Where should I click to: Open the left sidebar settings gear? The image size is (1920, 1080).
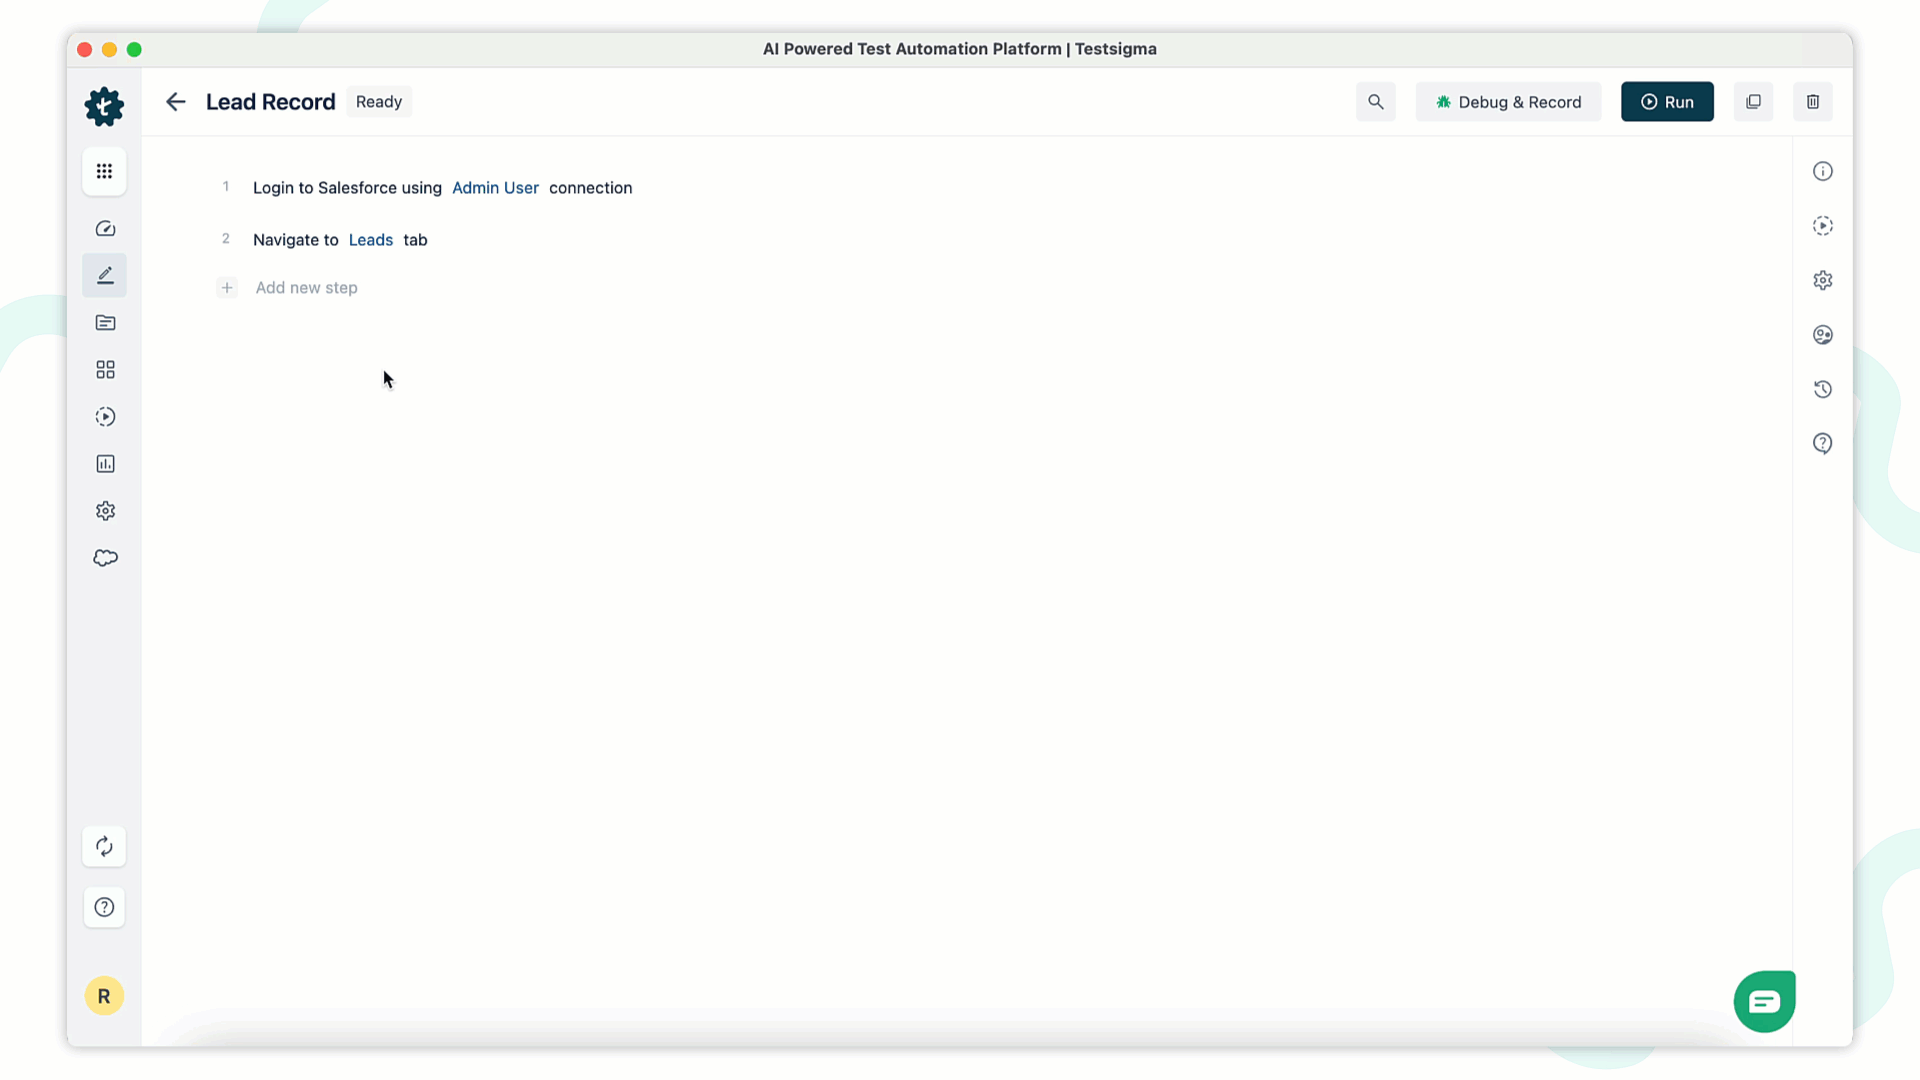click(105, 511)
